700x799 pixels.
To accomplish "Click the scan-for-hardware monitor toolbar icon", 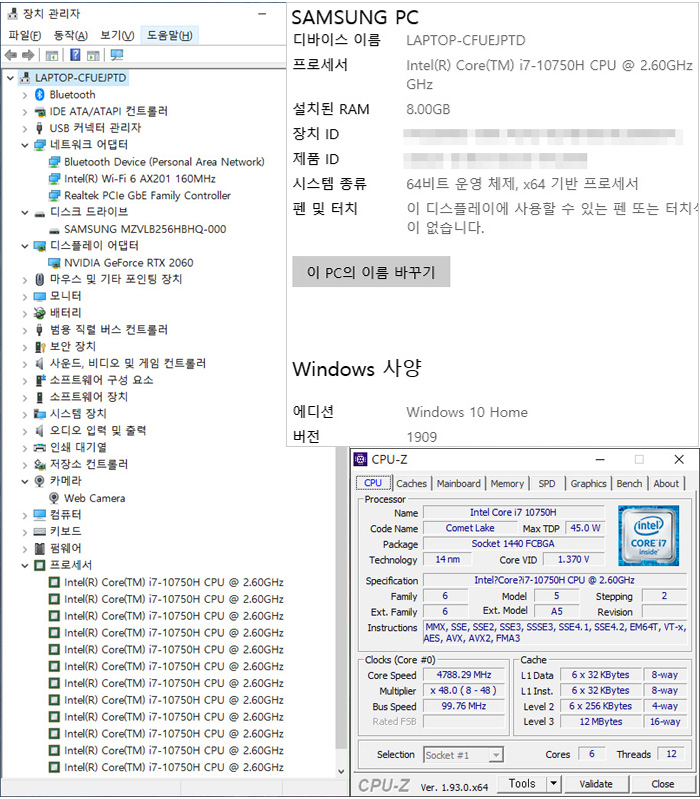I will [117, 55].
